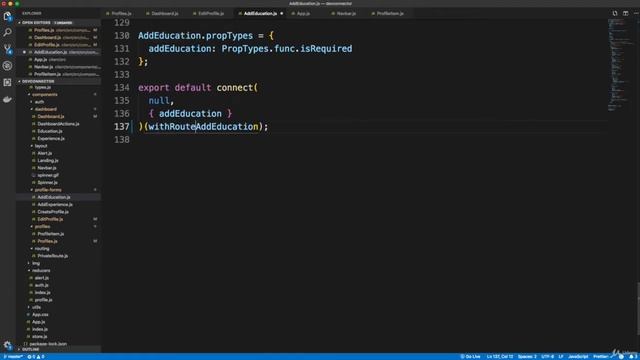Click the Go Live status button
The height and width of the screenshot is (360, 640).
pyautogui.click(x=470, y=357)
